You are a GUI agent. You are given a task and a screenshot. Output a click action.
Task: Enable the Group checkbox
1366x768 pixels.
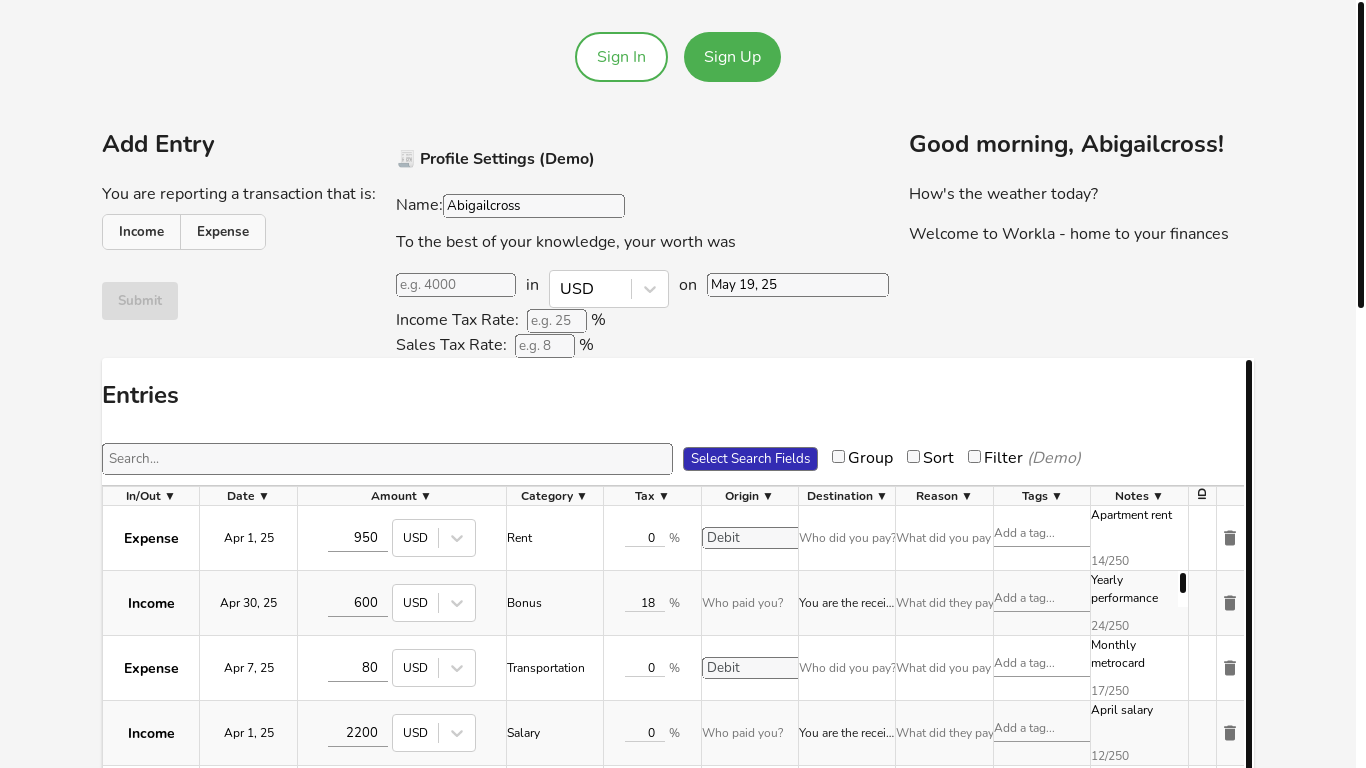tap(838, 456)
